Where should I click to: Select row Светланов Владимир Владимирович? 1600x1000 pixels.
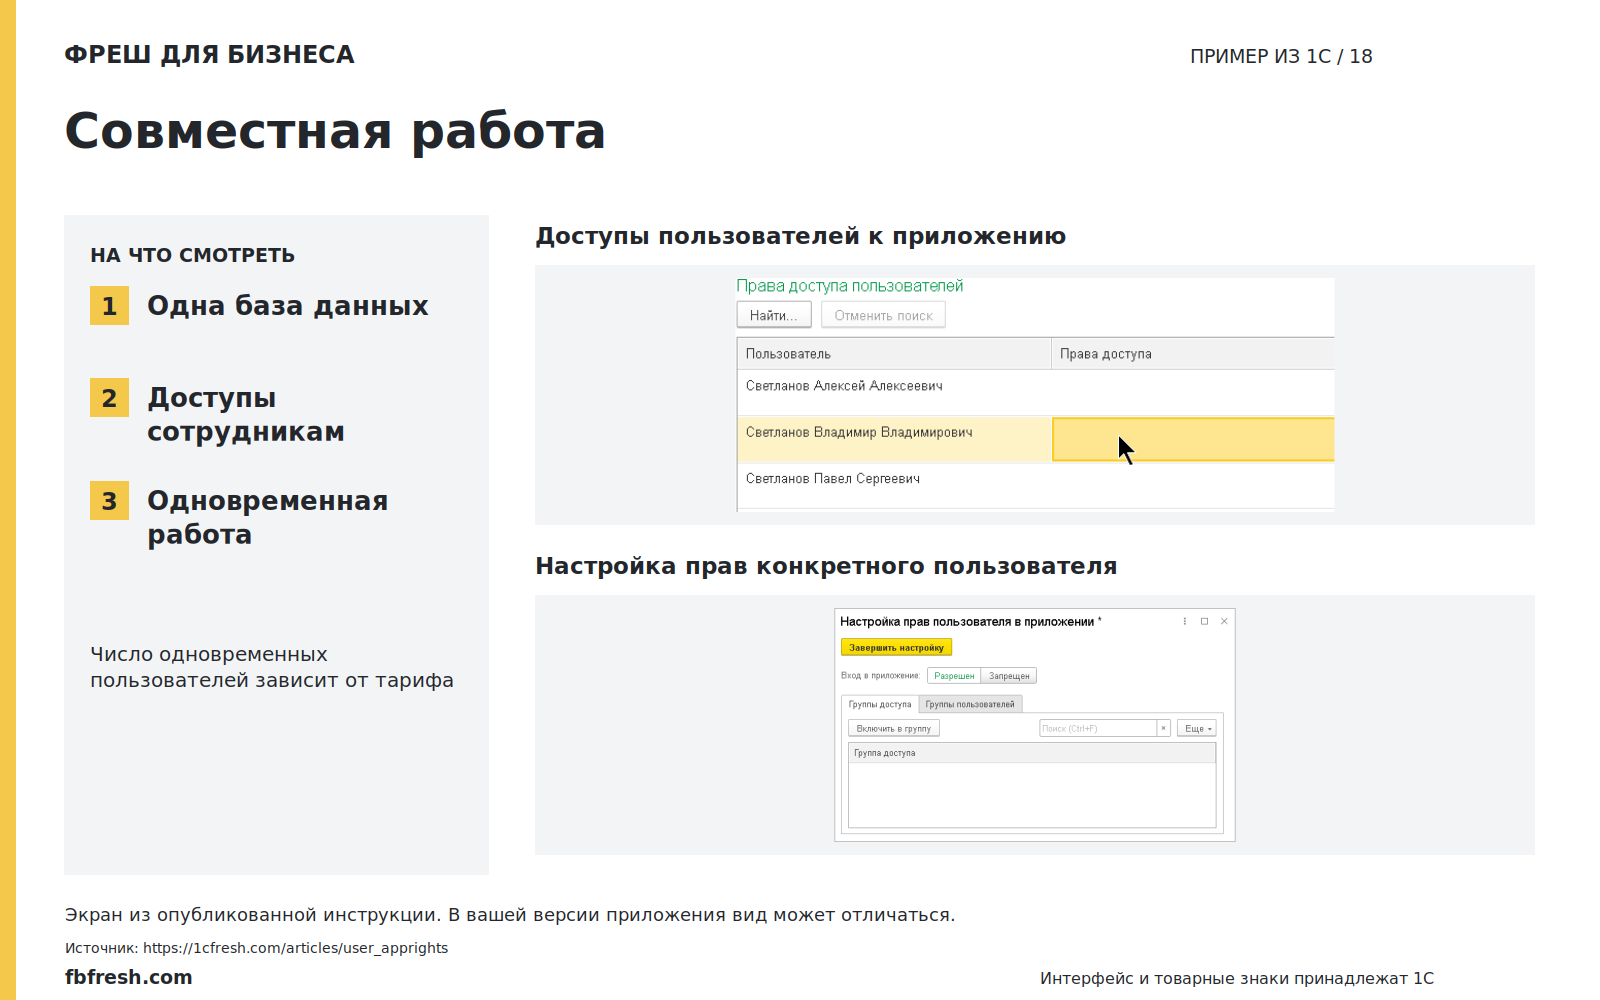pyautogui.click(x=1036, y=439)
